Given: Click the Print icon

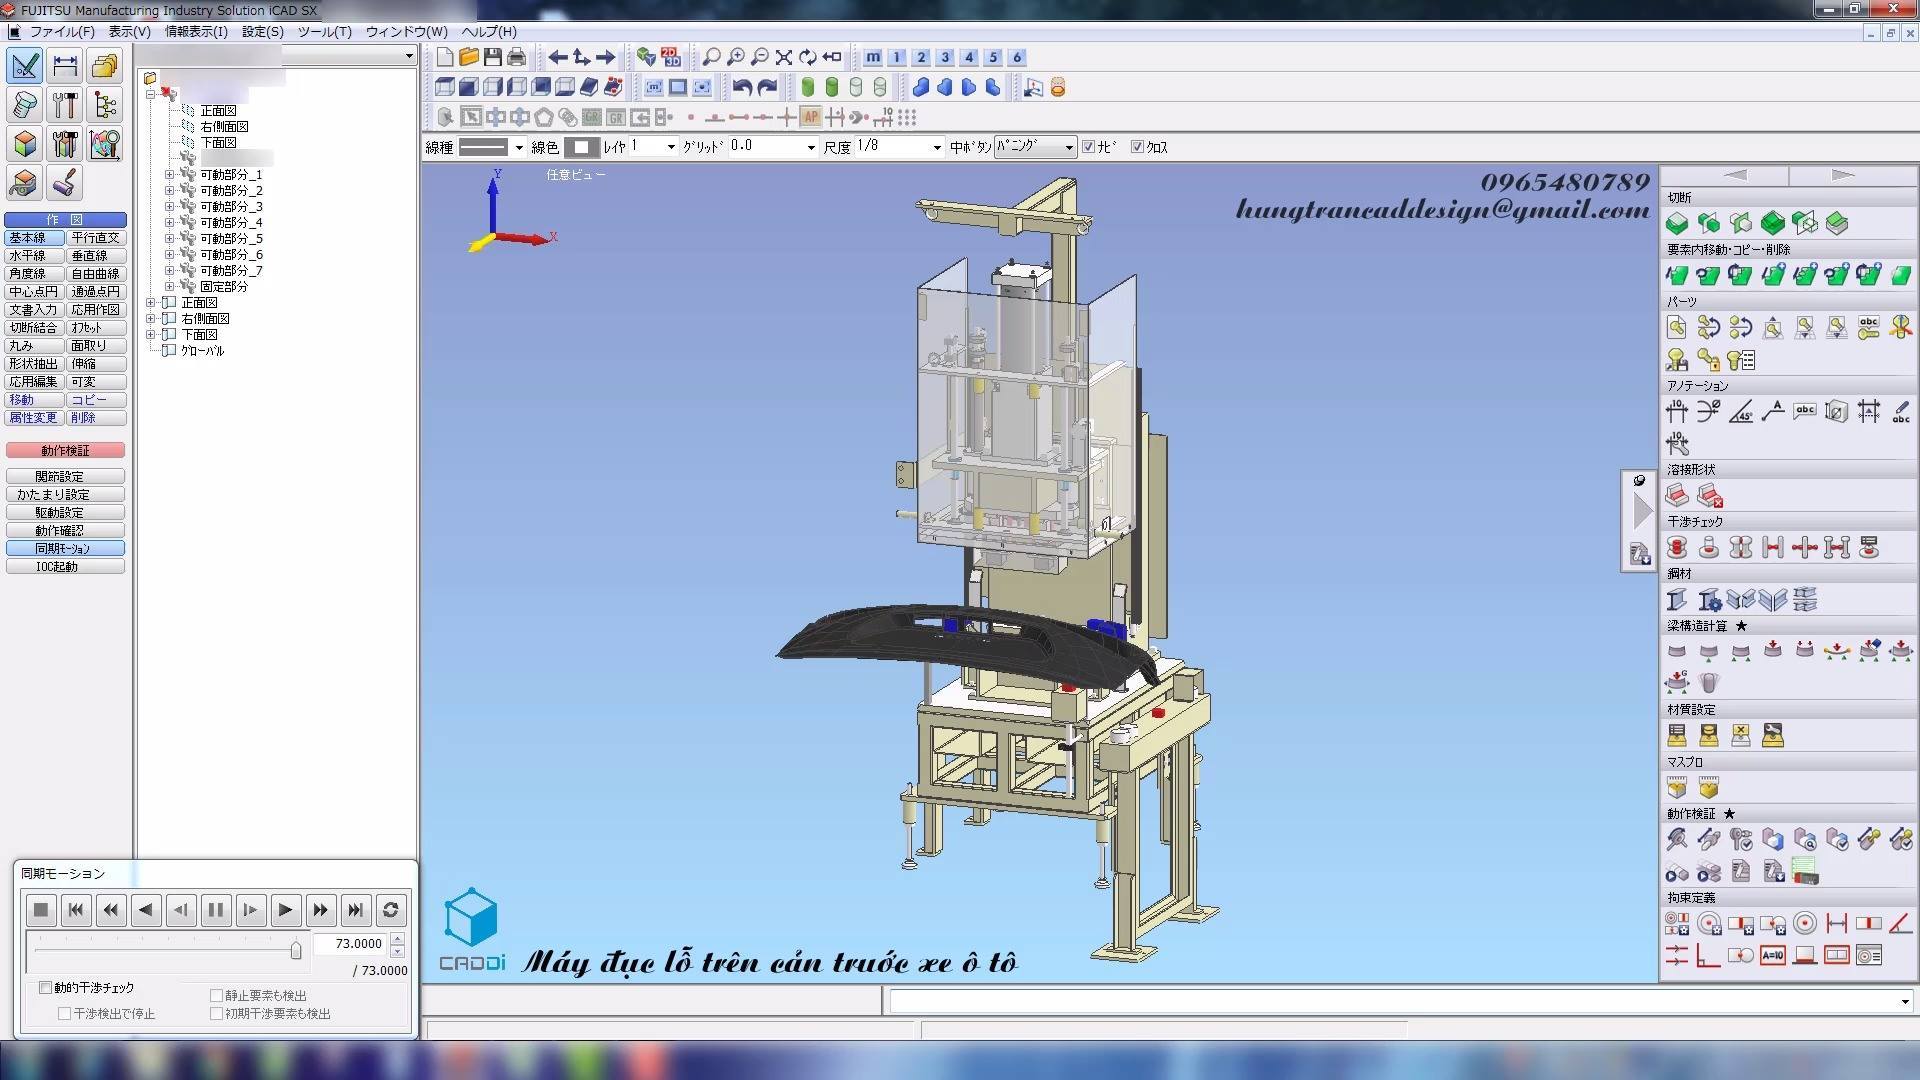Looking at the screenshot, I should tap(516, 57).
